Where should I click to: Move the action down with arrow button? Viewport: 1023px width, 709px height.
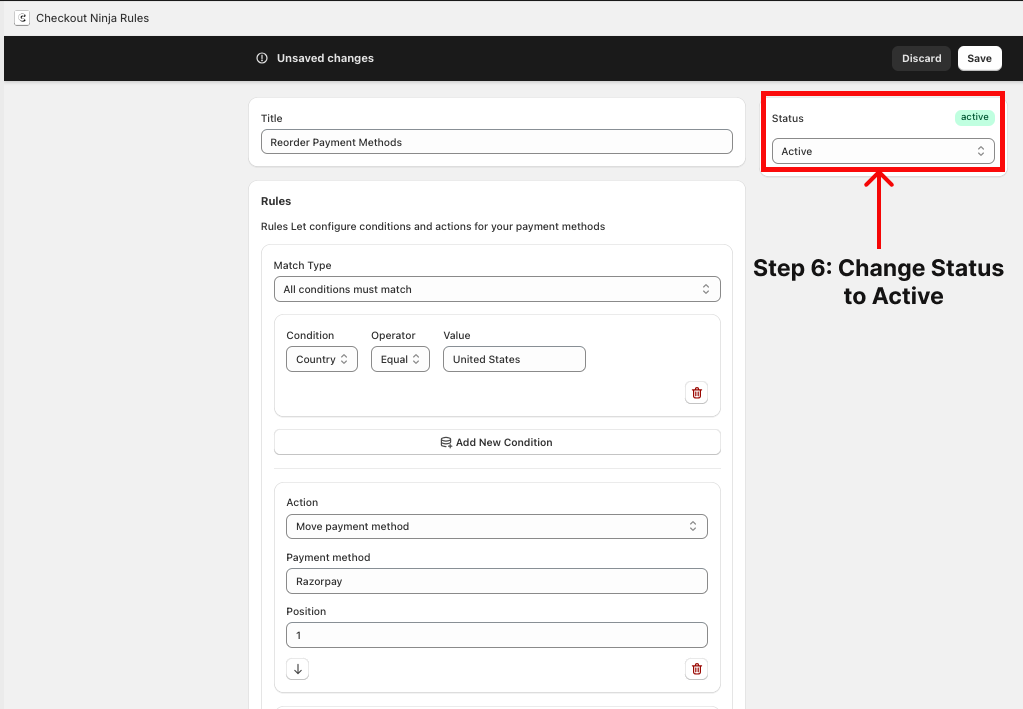click(298, 669)
